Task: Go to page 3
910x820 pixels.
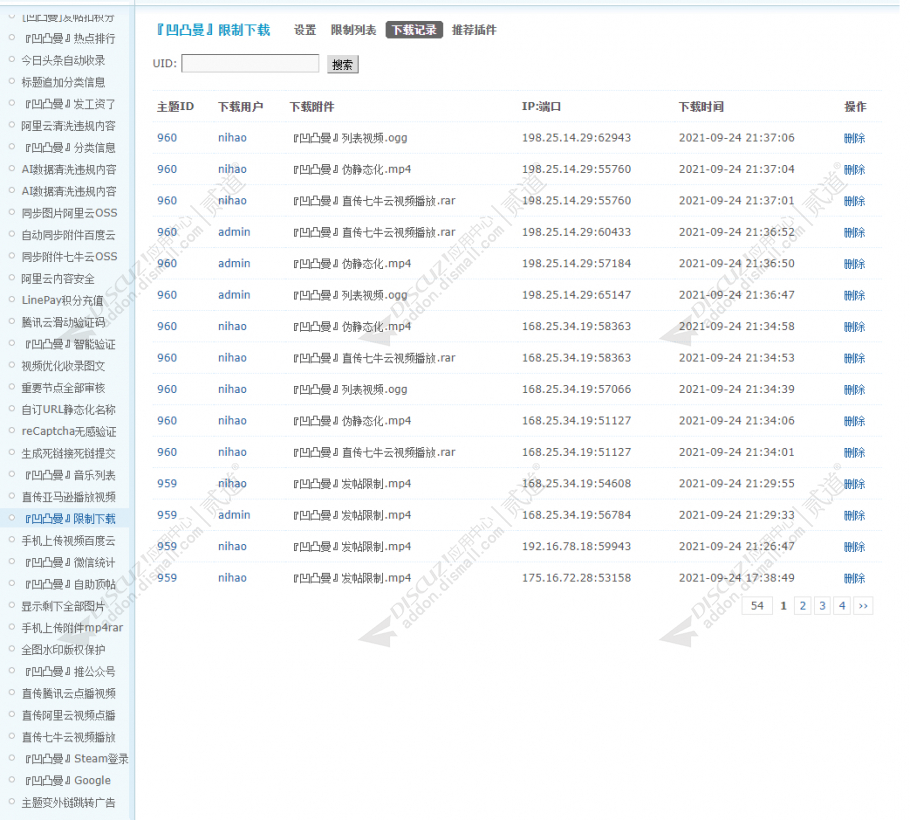Action: 822,606
